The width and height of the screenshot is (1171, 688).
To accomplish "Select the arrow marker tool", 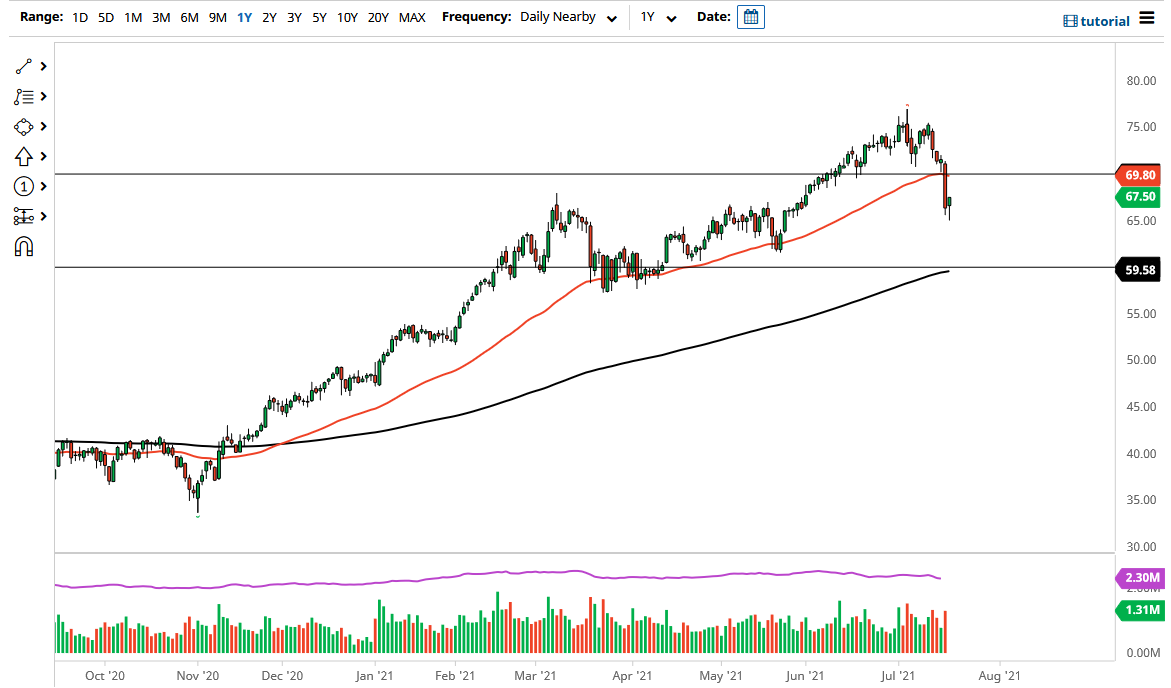I will [x=25, y=156].
